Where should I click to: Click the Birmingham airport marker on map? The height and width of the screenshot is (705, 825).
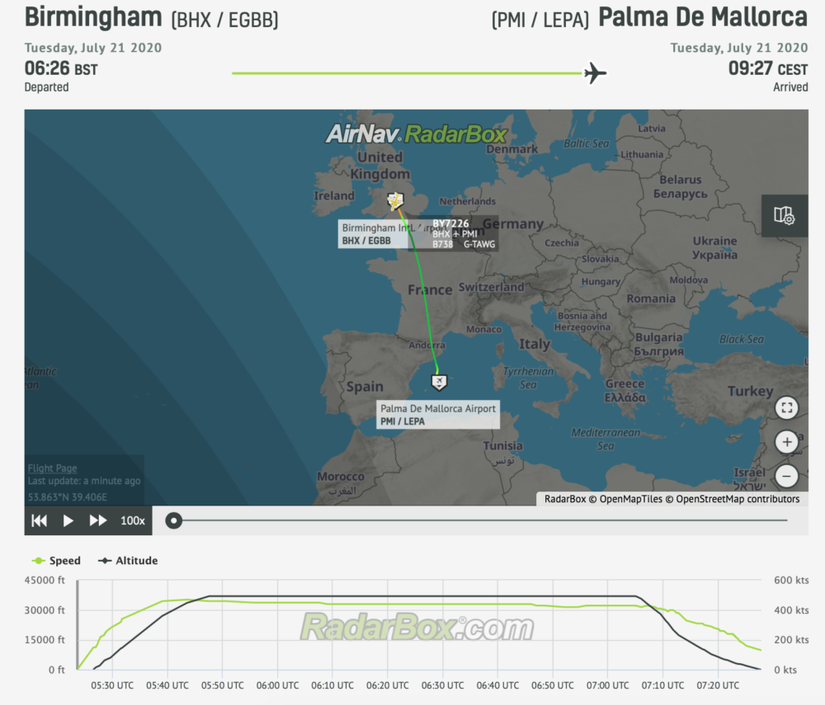coord(395,200)
